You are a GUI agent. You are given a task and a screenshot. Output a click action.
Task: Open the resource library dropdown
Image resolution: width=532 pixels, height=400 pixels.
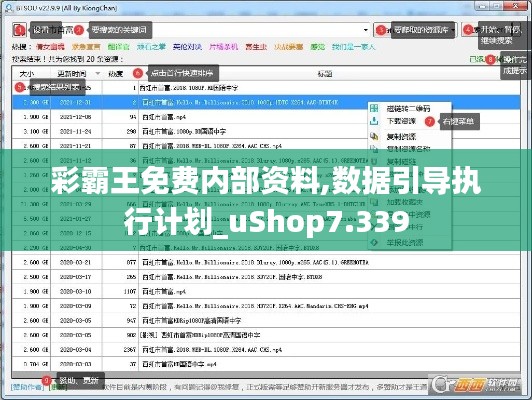tap(453, 30)
